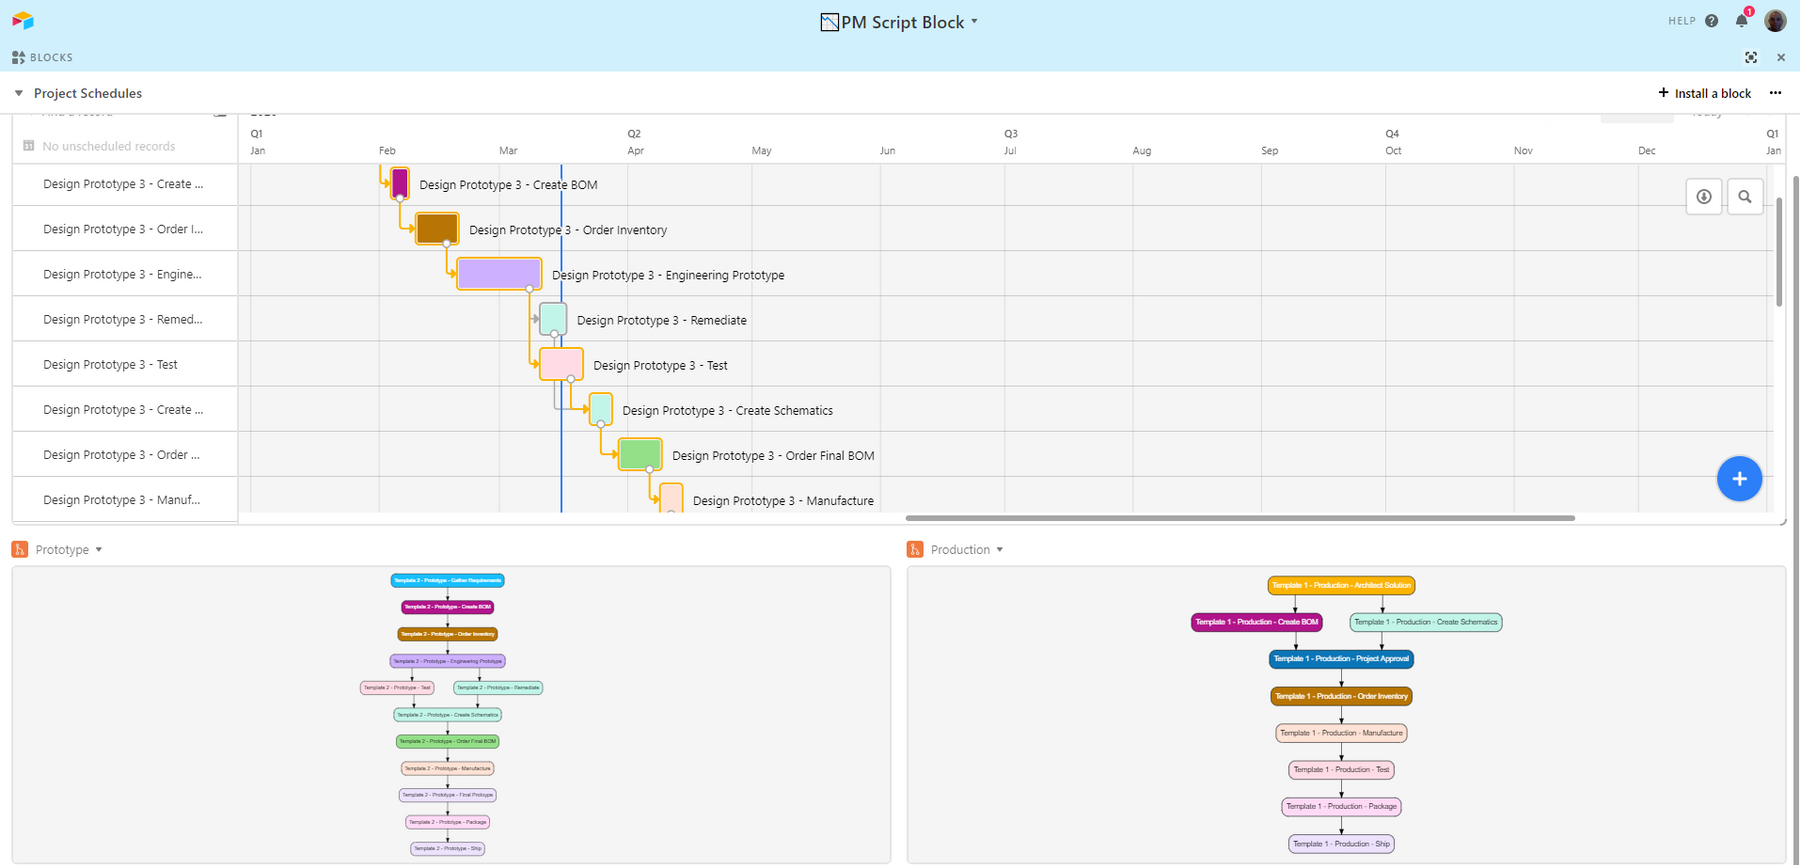Collapse the Project Schedules section
Screen dimensions: 1800x865
tap(19, 94)
